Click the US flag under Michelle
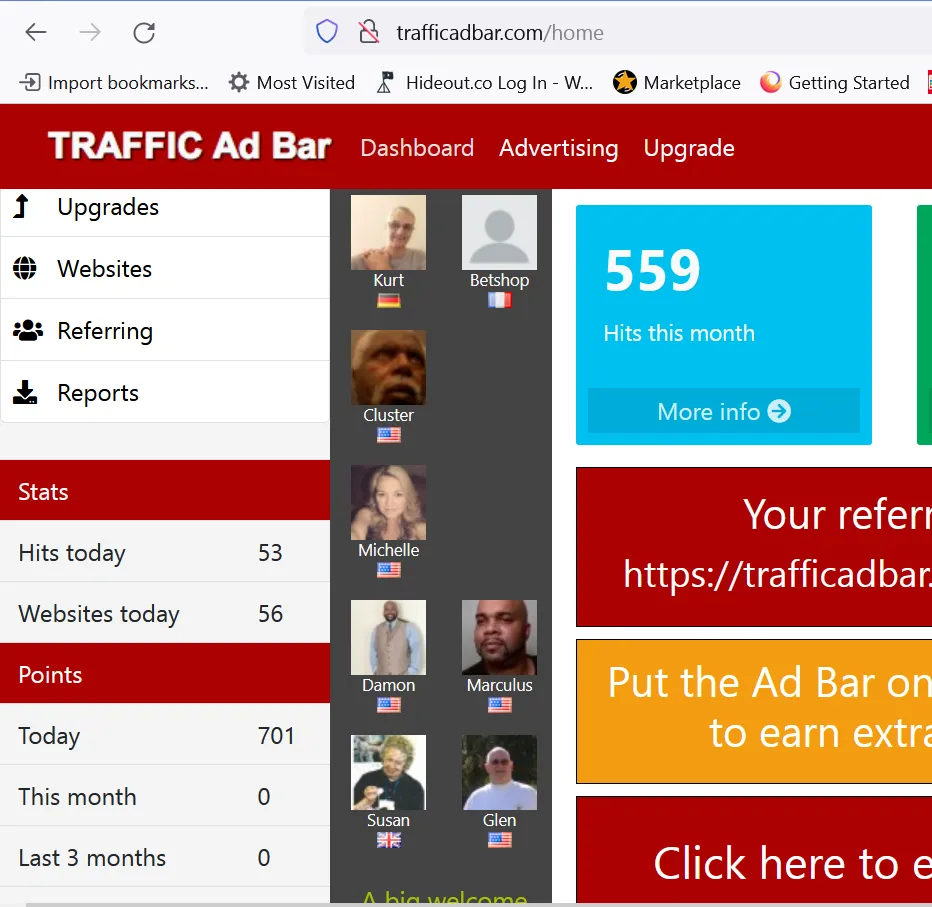The image size is (932, 907). 389,571
